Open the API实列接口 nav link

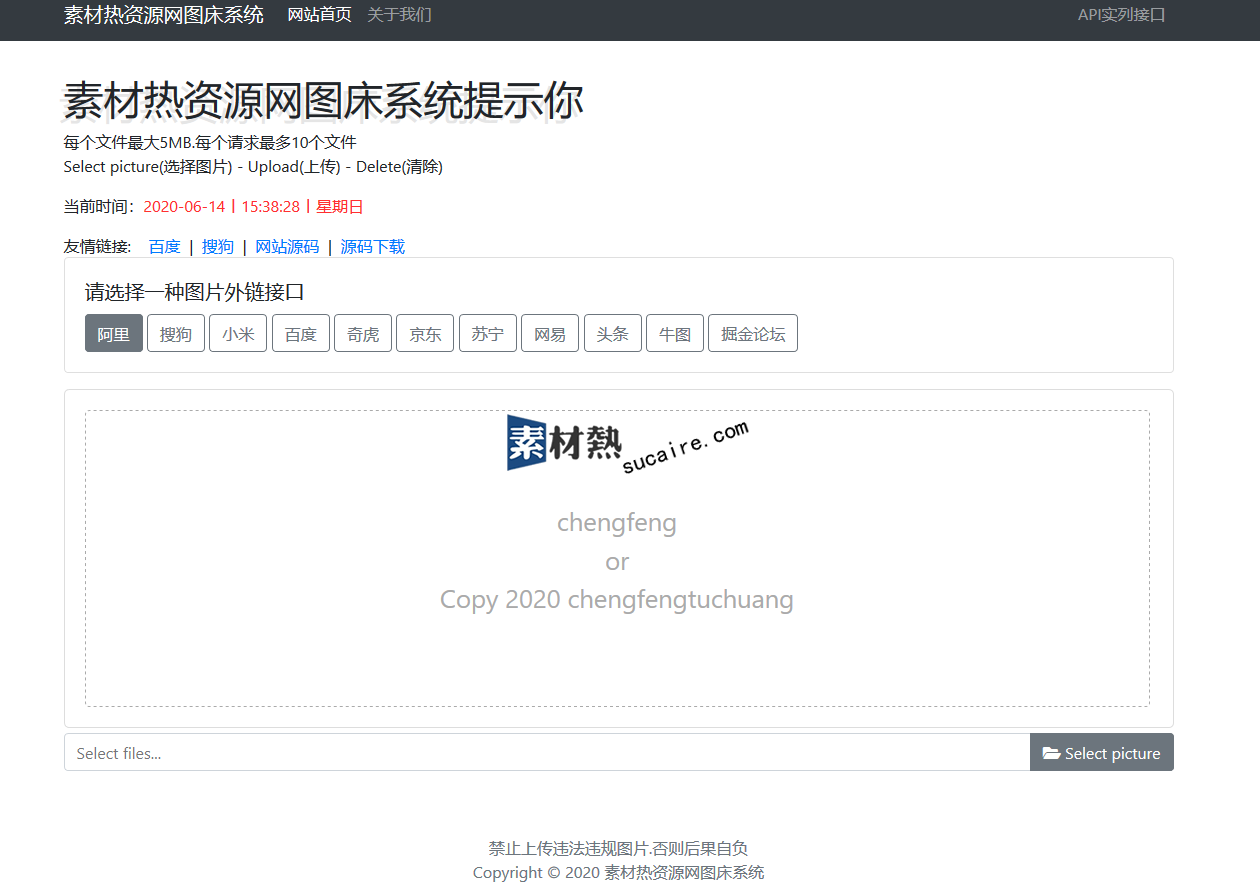1122,15
